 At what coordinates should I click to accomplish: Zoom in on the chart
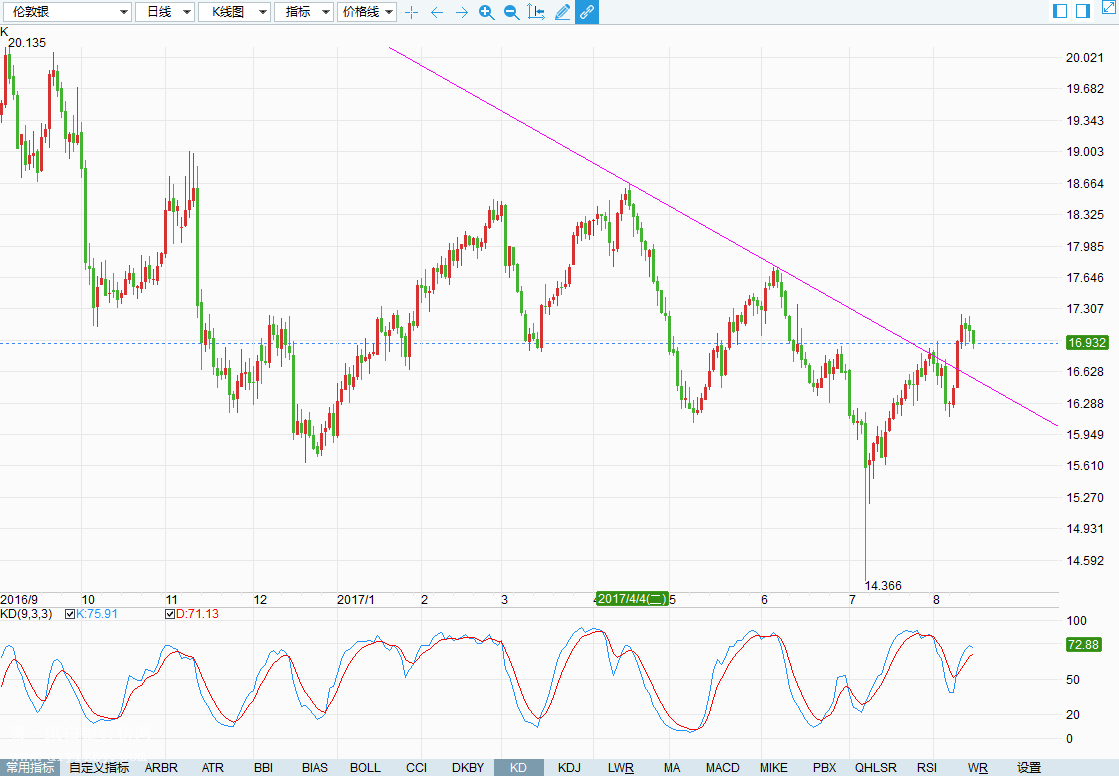[487, 12]
